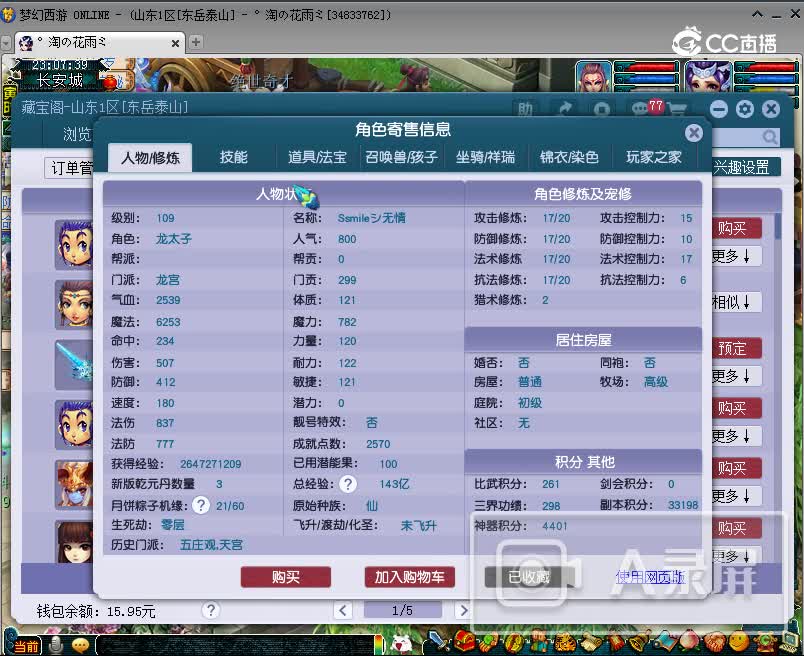Click the purple-haired character portrait at top

[x=708, y=76]
